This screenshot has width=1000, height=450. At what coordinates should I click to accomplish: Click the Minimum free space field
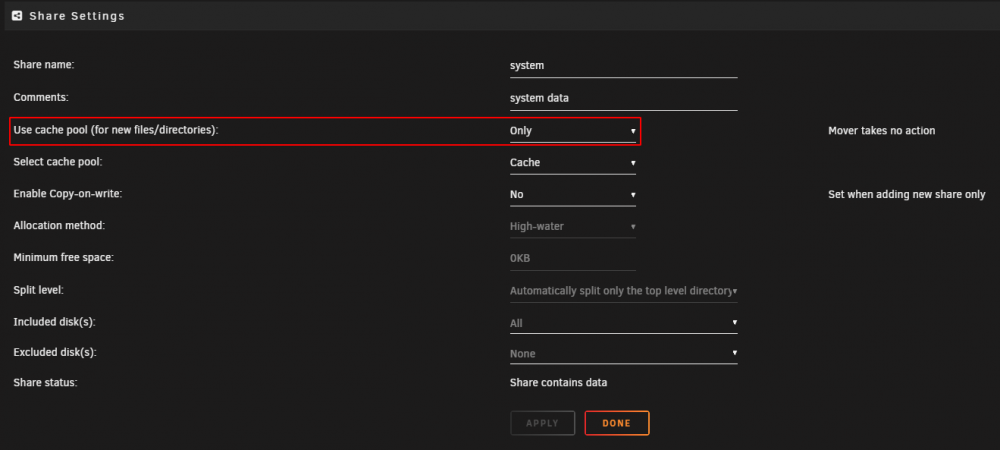(573, 259)
